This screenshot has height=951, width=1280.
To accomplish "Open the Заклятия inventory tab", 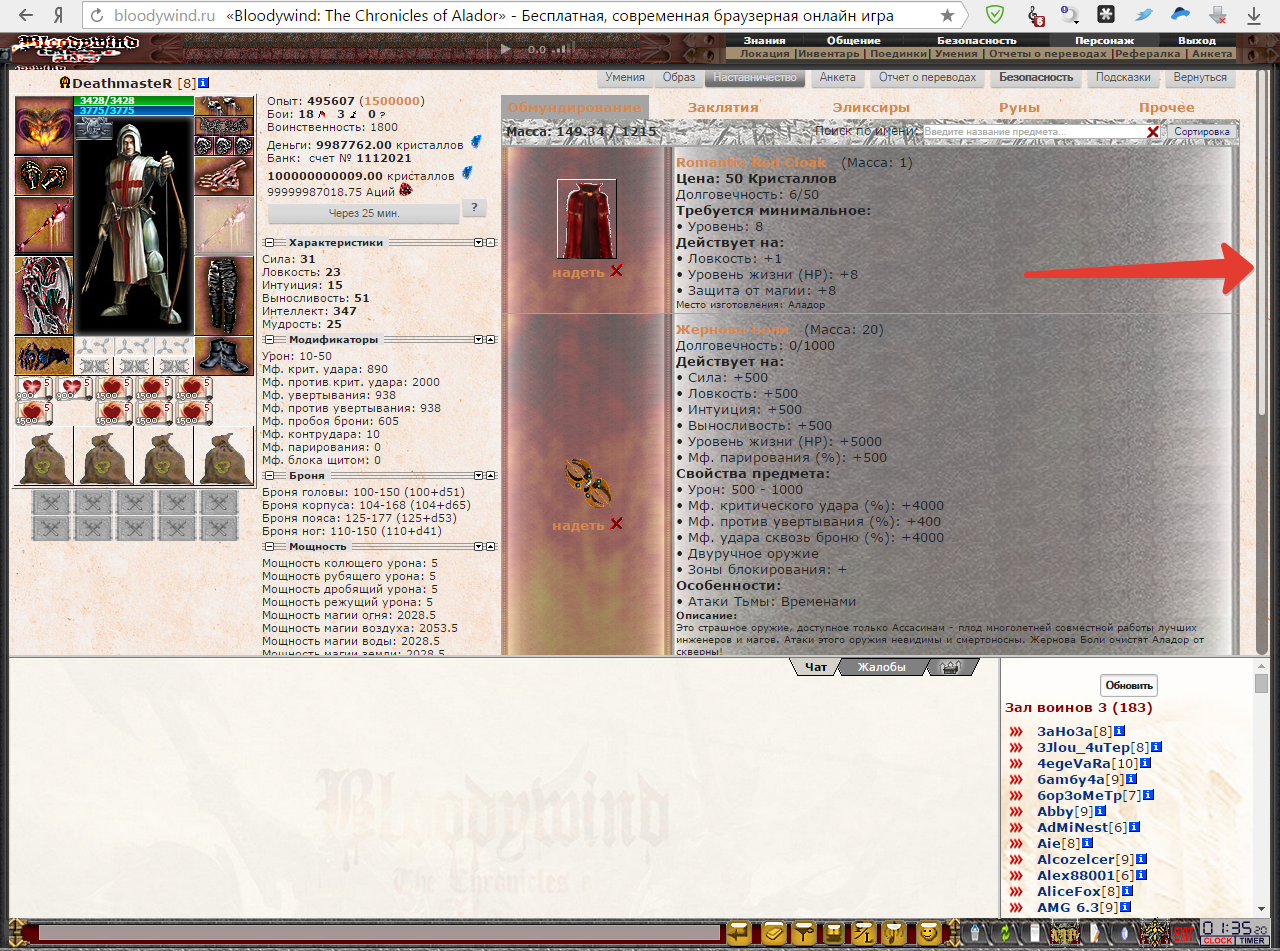I will point(723,107).
